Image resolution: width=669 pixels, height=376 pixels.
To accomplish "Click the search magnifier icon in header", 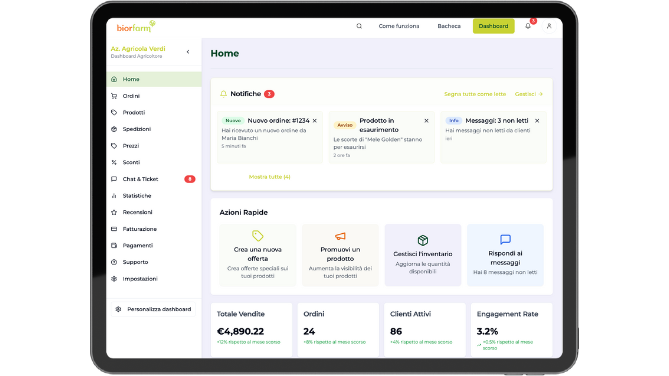I will click(359, 26).
